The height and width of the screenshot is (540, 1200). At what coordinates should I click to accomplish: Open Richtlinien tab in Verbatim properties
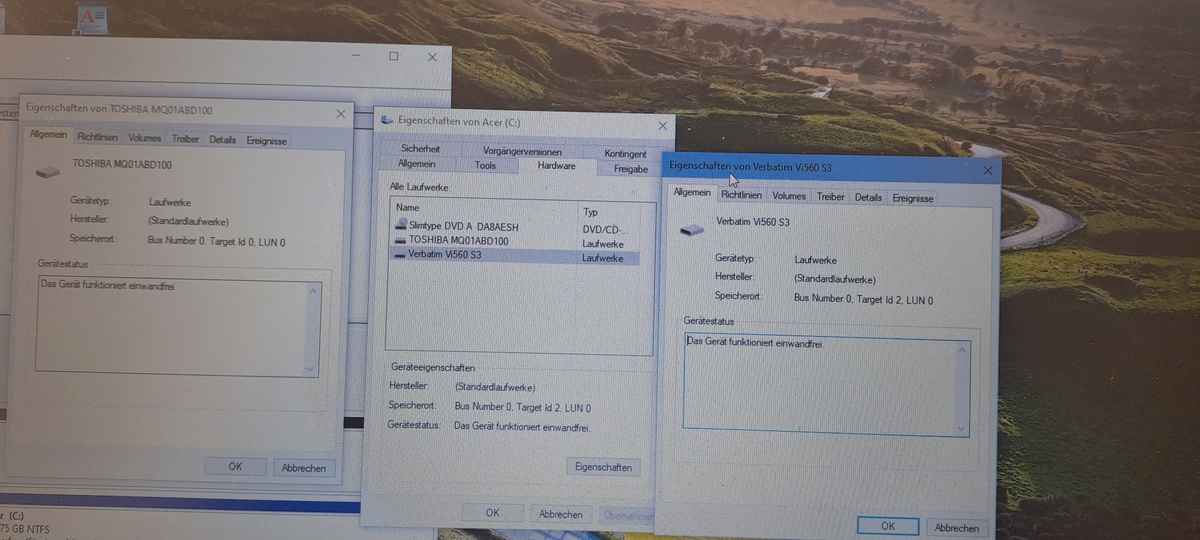tap(742, 195)
